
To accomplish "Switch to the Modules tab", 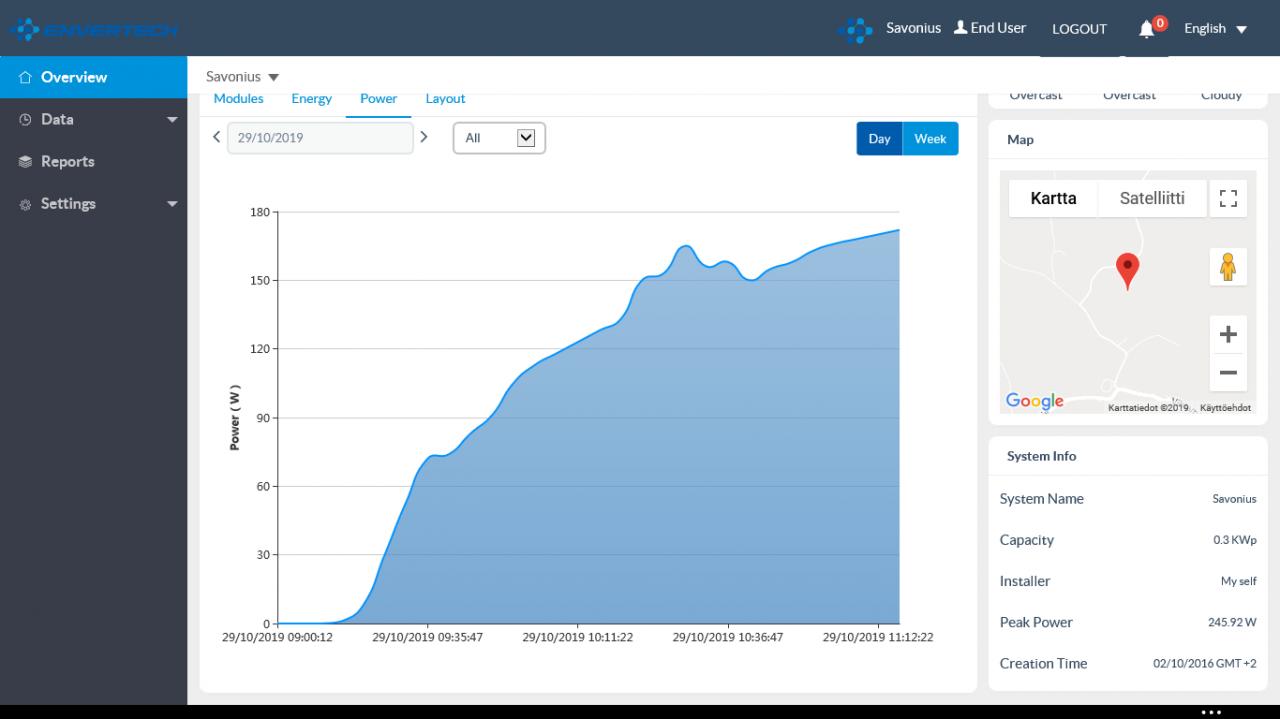I will pos(239,99).
